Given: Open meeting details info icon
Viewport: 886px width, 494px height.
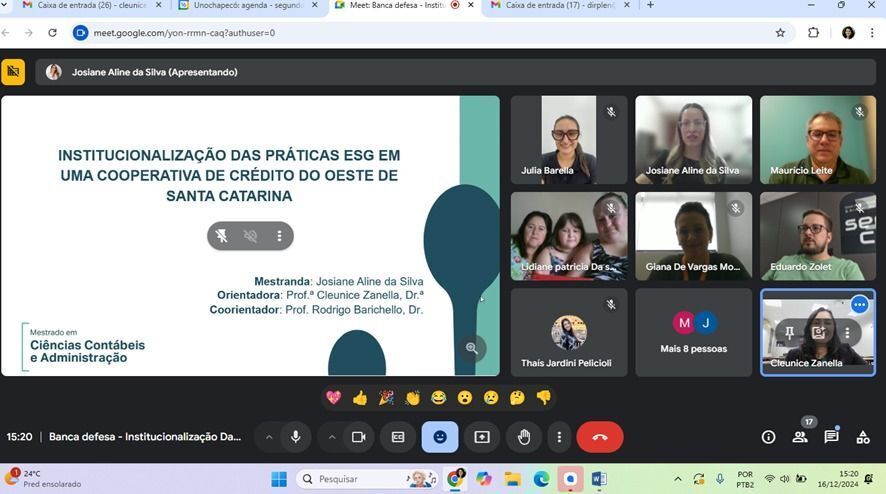Looking at the screenshot, I should (768, 437).
